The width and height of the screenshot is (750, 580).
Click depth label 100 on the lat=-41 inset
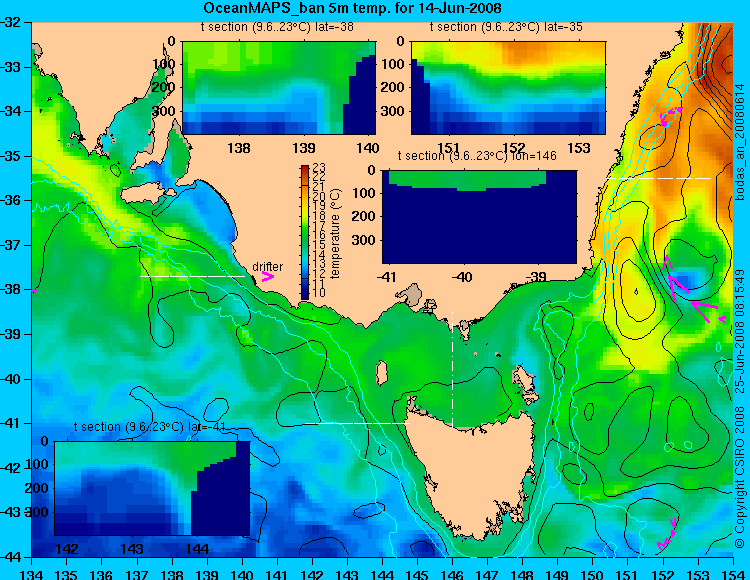pyautogui.click(x=37, y=464)
